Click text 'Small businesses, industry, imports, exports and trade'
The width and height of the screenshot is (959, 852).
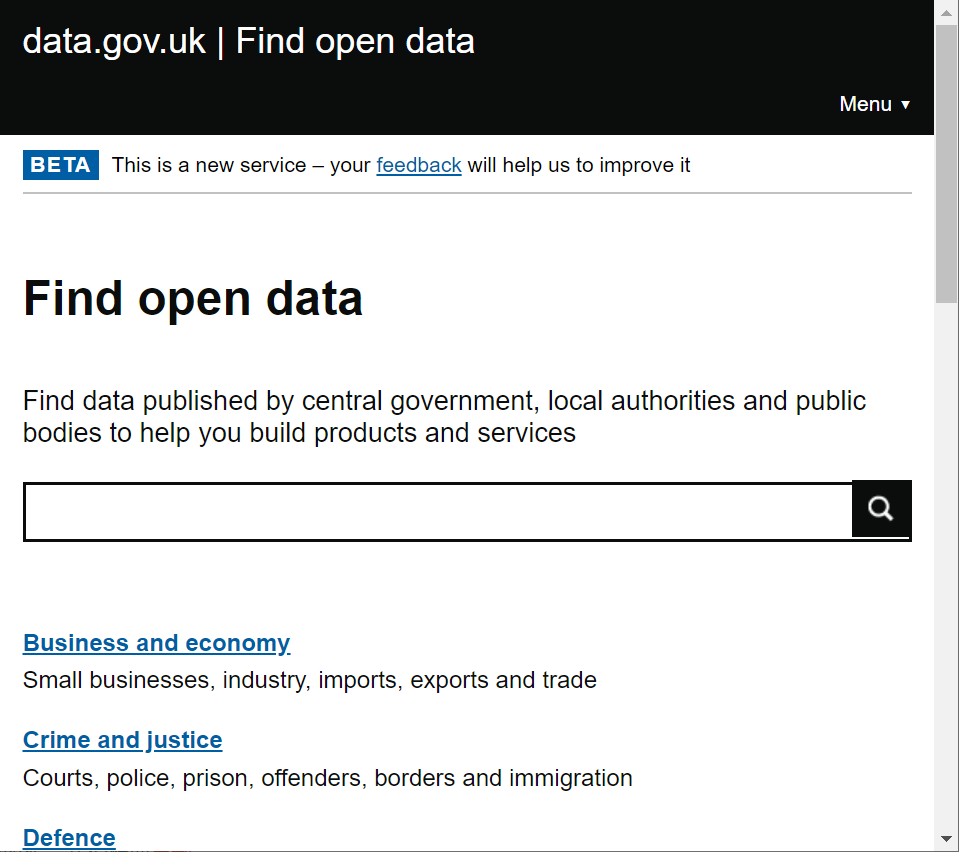pos(309,680)
